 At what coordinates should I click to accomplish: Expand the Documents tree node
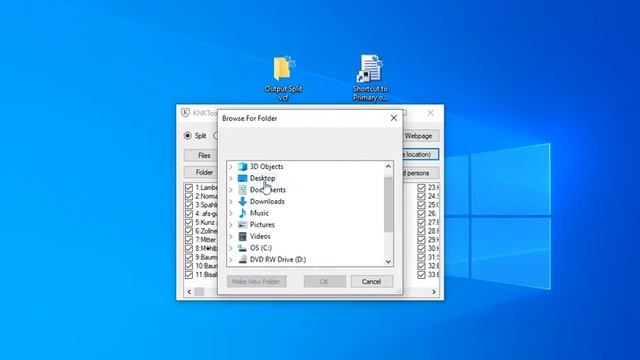[231, 190]
